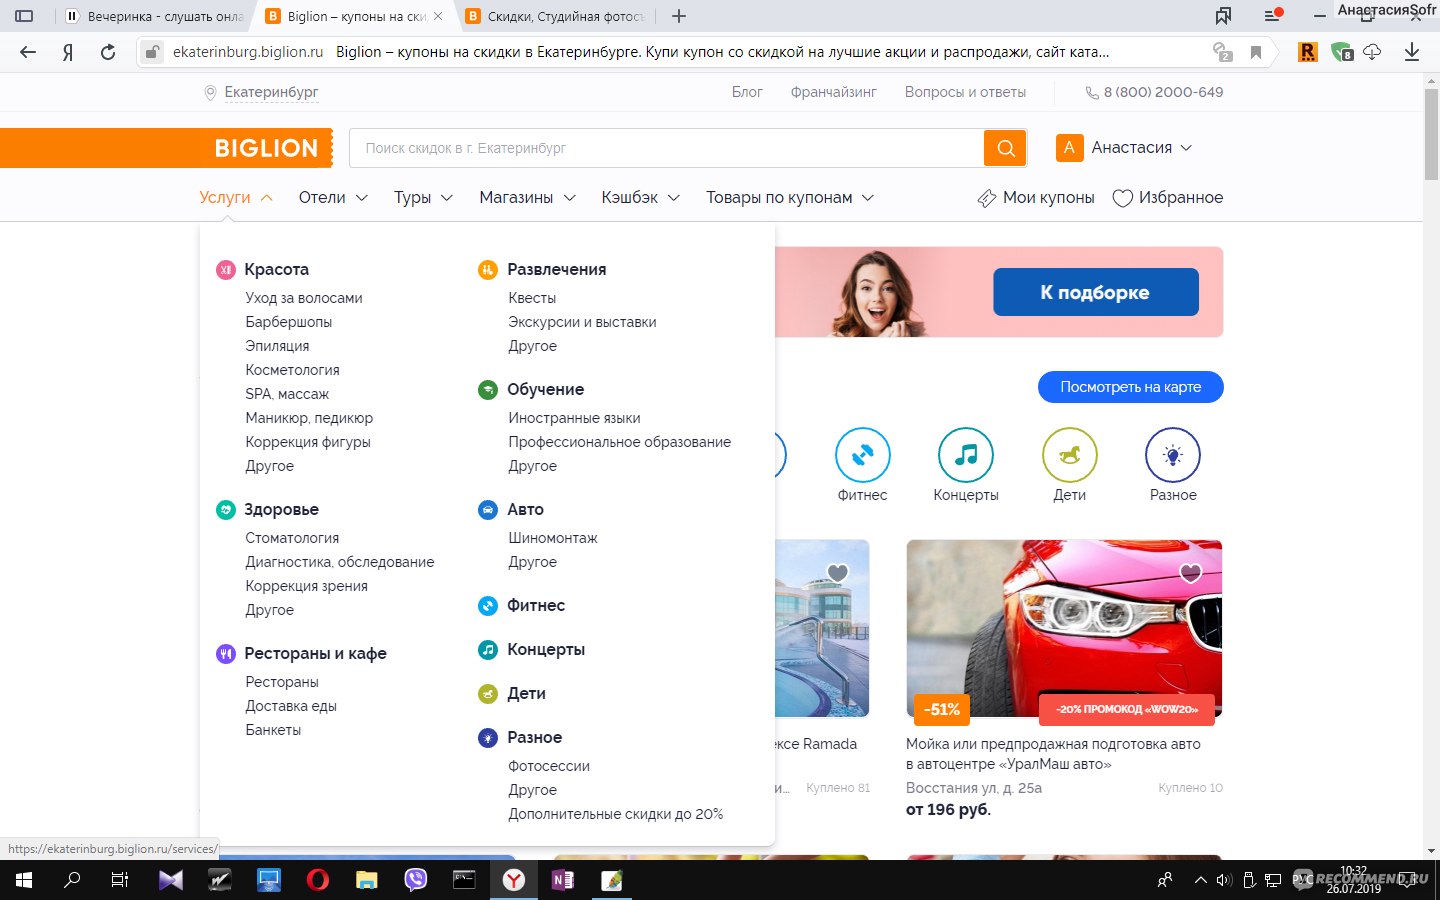Focus the Поиск скидок search field
Viewport: 1440px width, 900px height.
(x=665, y=148)
